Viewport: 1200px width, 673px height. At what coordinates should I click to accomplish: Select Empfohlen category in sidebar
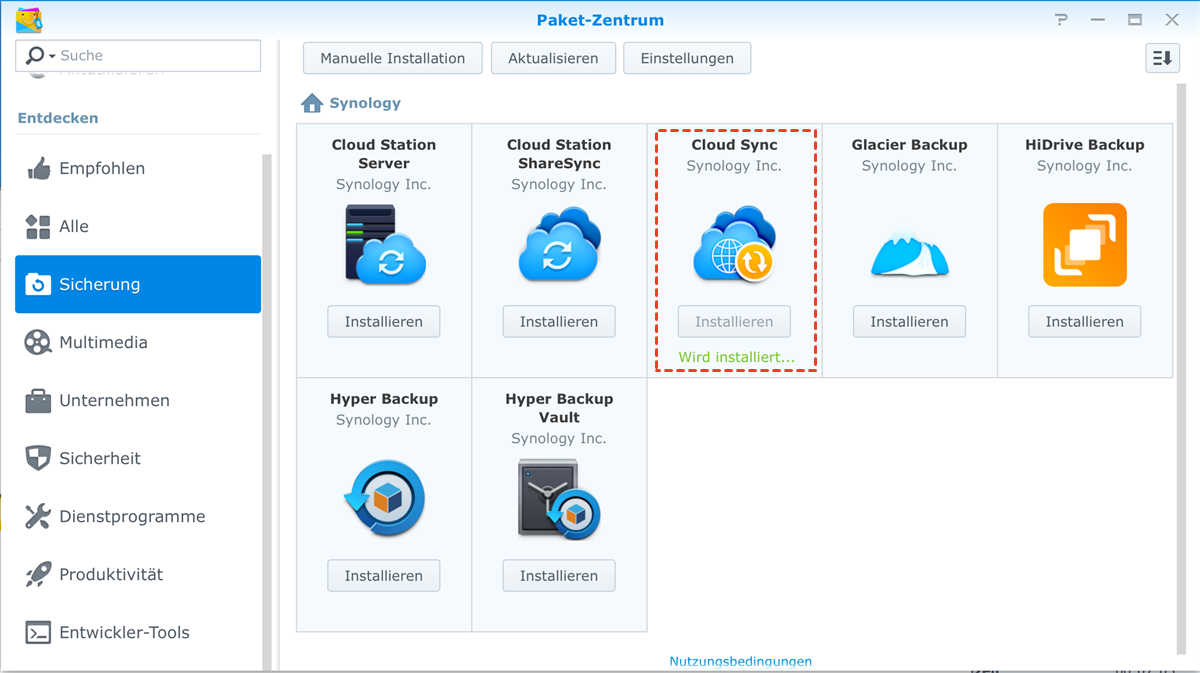click(138, 168)
